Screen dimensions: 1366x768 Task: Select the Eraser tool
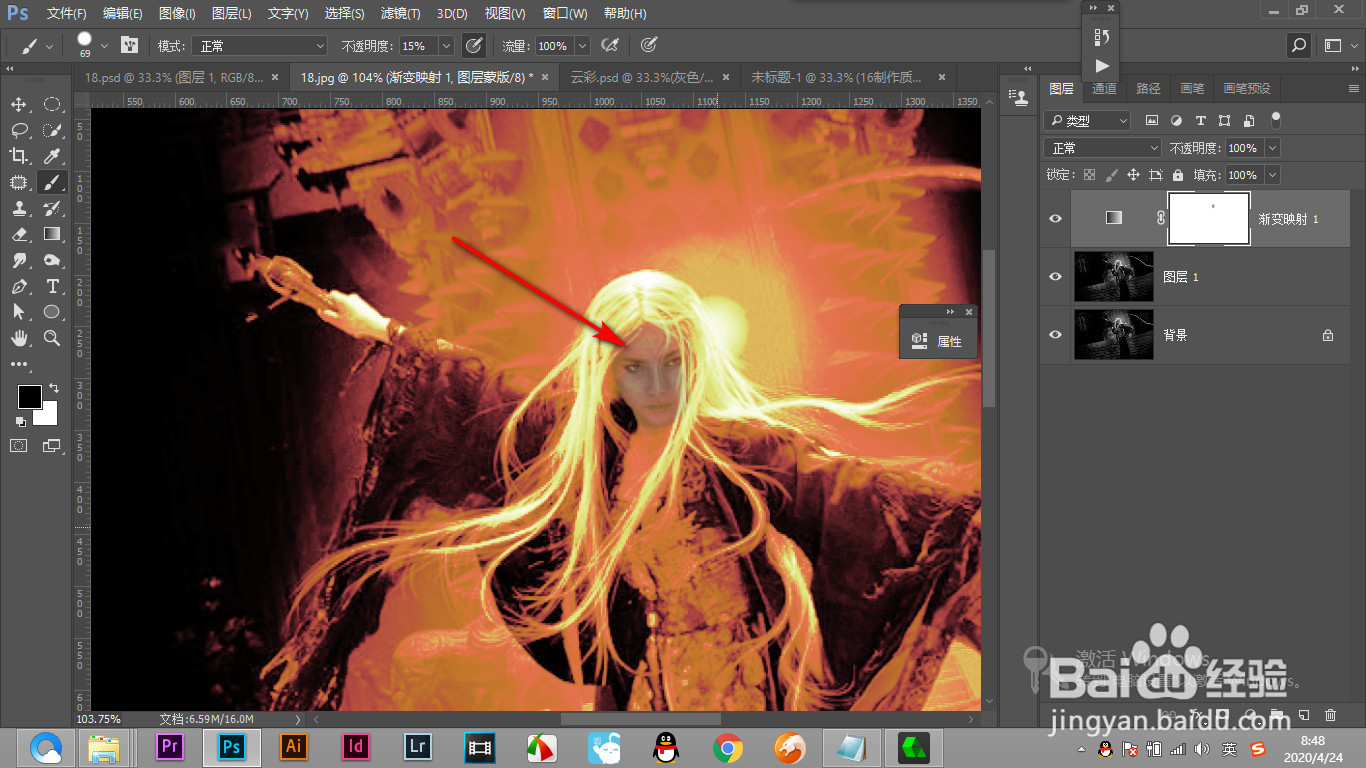(x=18, y=234)
